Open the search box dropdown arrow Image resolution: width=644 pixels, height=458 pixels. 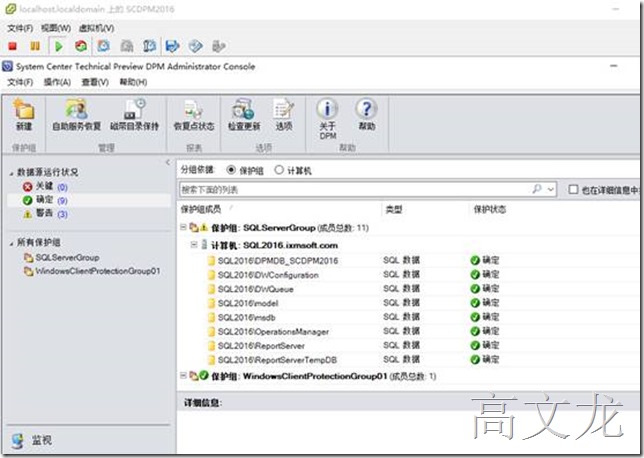(x=550, y=189)
